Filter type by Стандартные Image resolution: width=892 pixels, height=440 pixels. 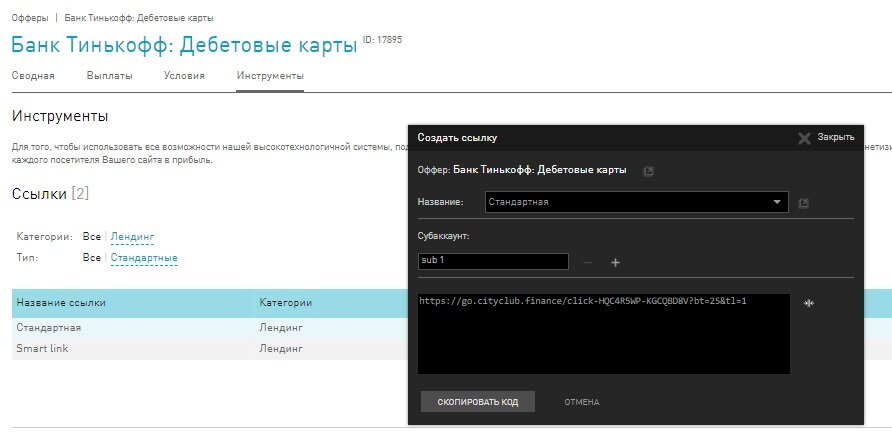(144, 258)
